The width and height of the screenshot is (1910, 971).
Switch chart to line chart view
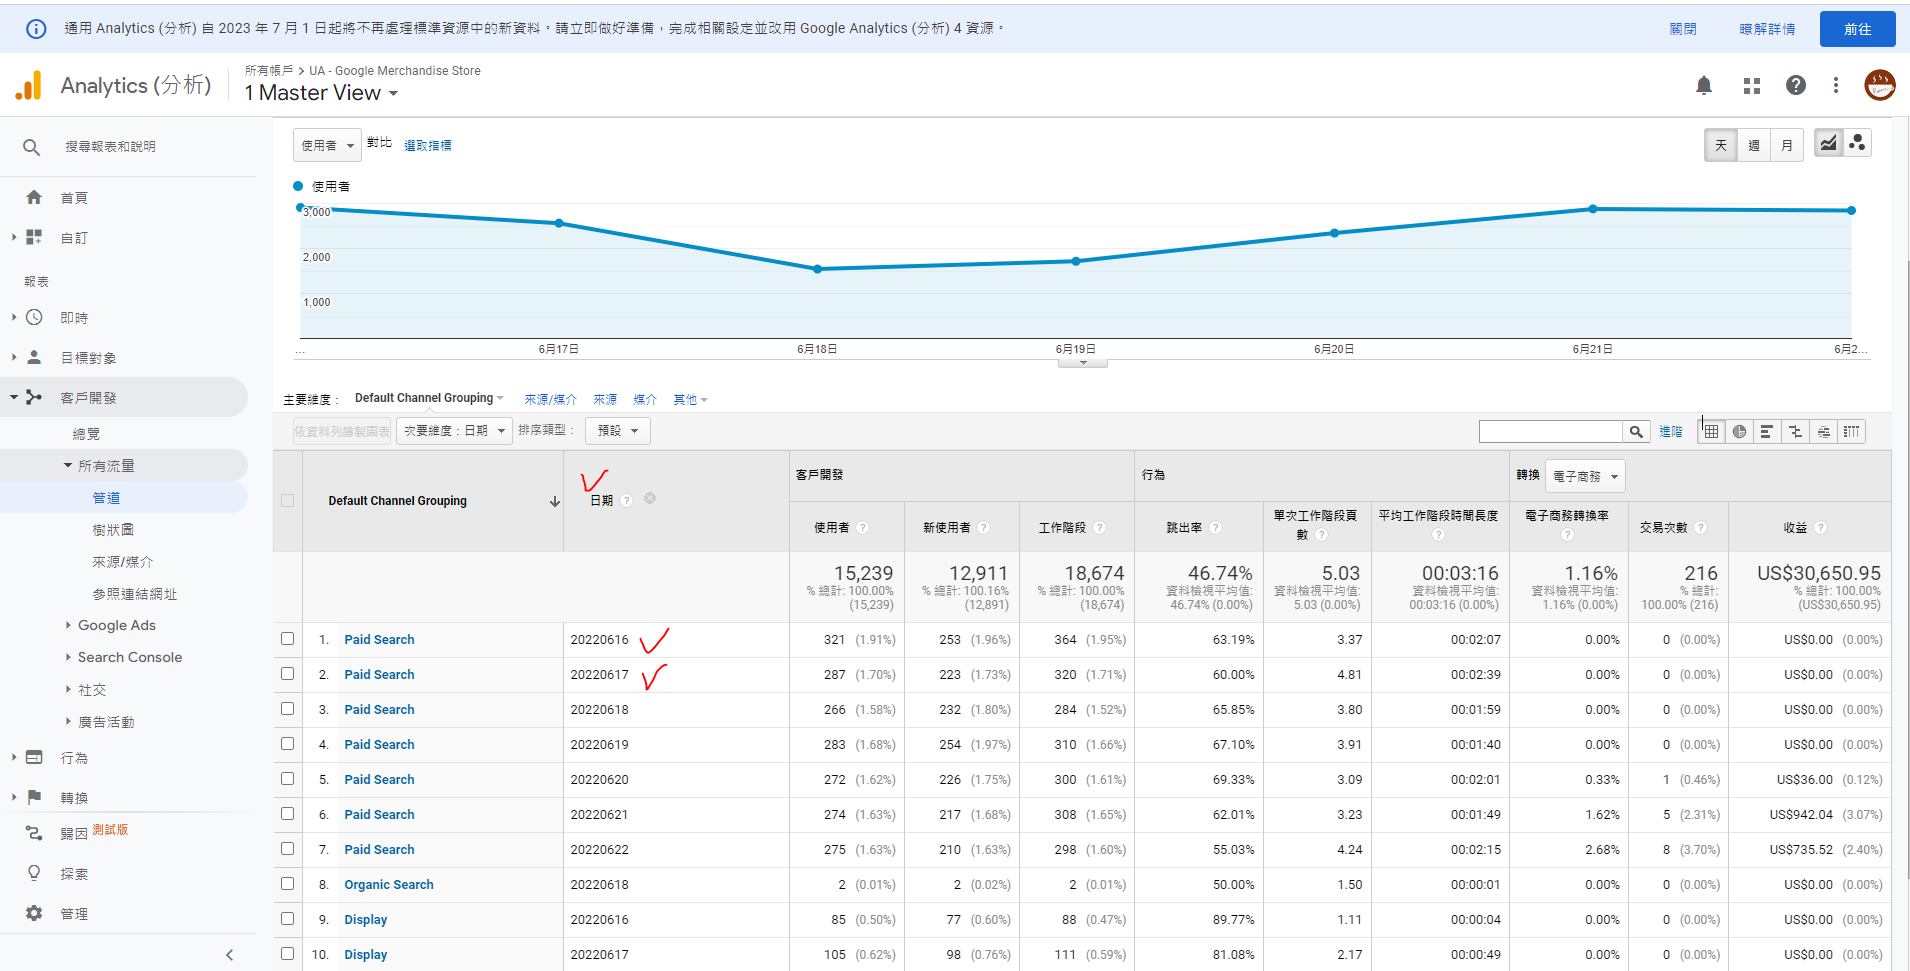point(1828,143)
